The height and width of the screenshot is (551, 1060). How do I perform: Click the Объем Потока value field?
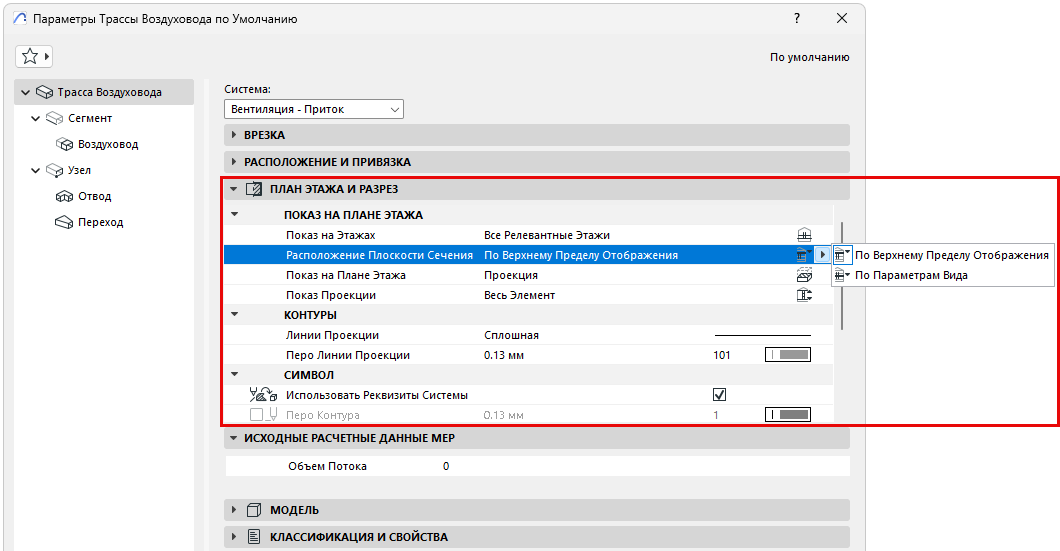coord(446,466)
